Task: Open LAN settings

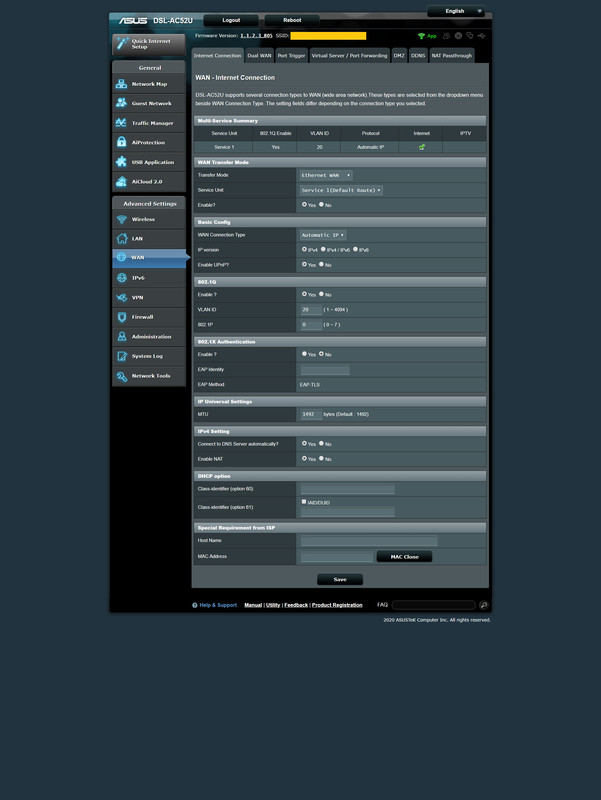Action: click(x=148, y=239)
